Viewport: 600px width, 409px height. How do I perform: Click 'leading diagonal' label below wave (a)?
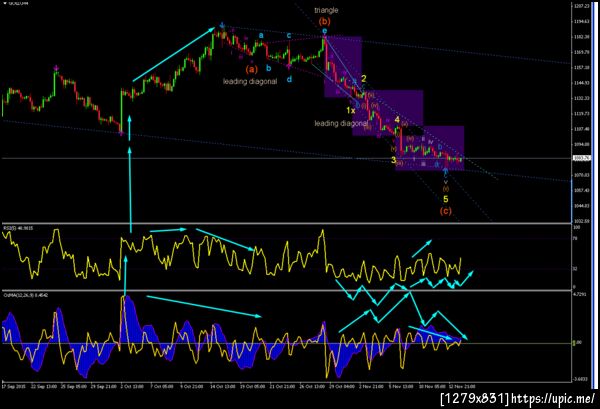[x=250, y=81]
